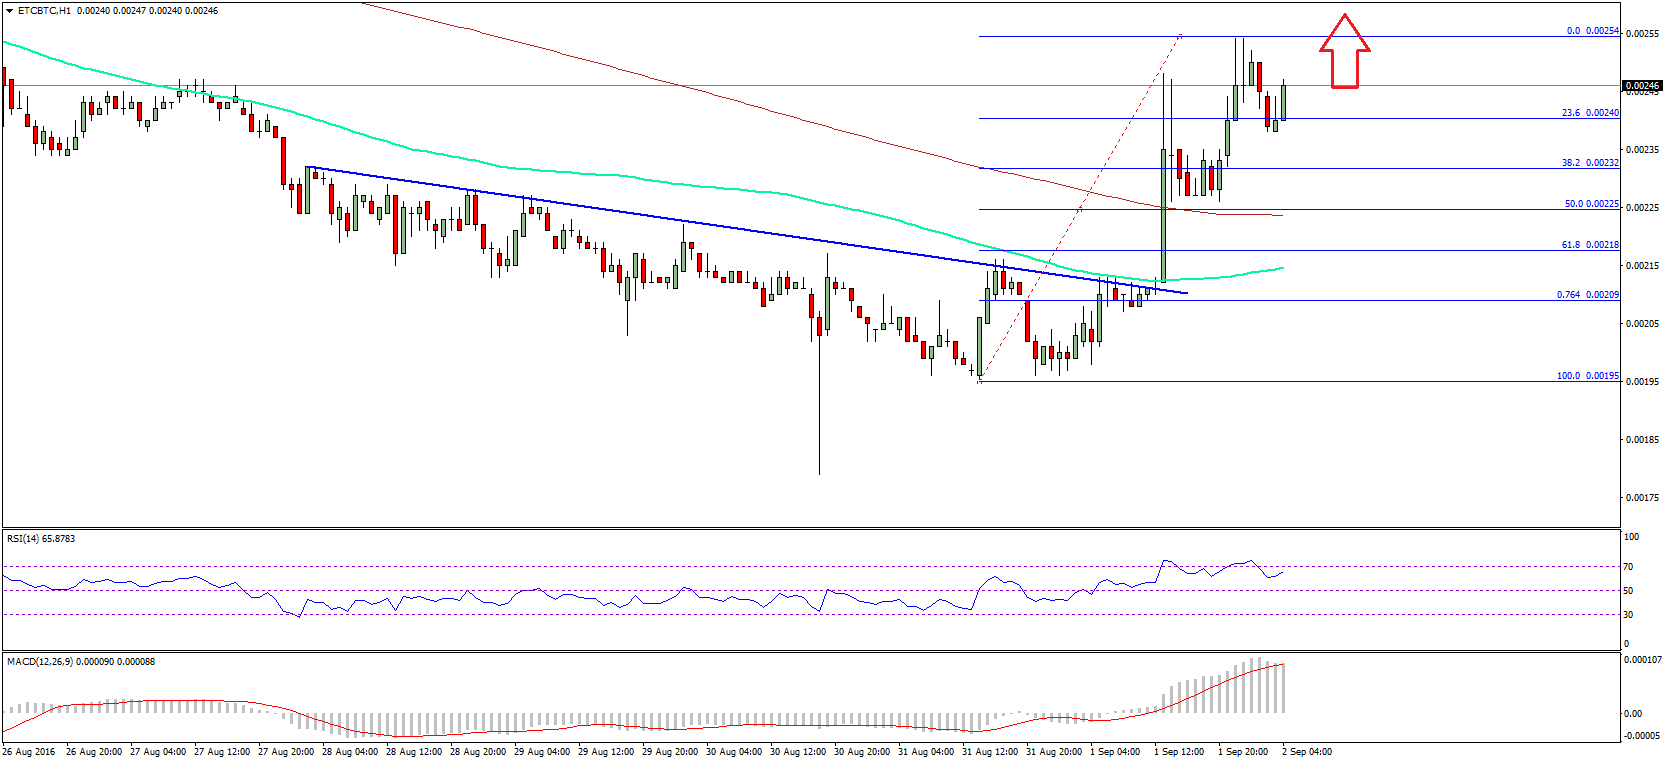Click the time label "28 Aug 20:00"
Viewport: 1663px width, 763px height.
pyautogui.click(x=478, y=752)
